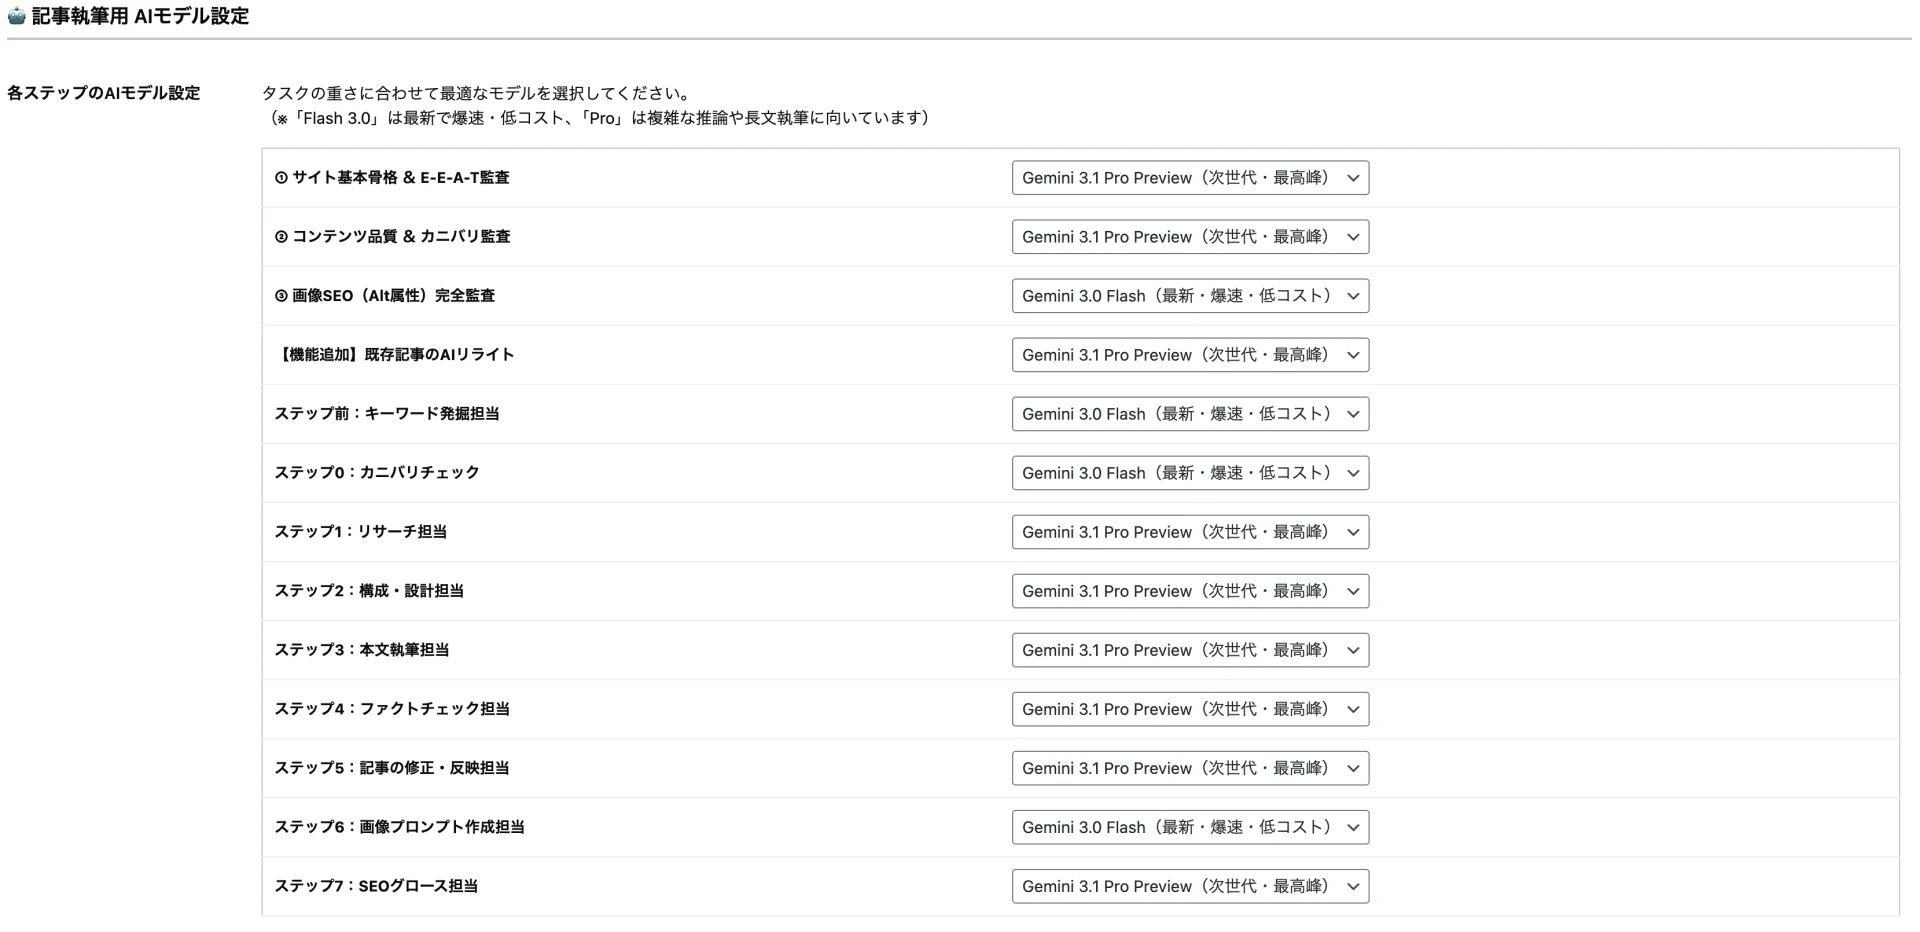Expand the ステップ0 カニバリチェック model dropdown

[x=1189, y=473]
